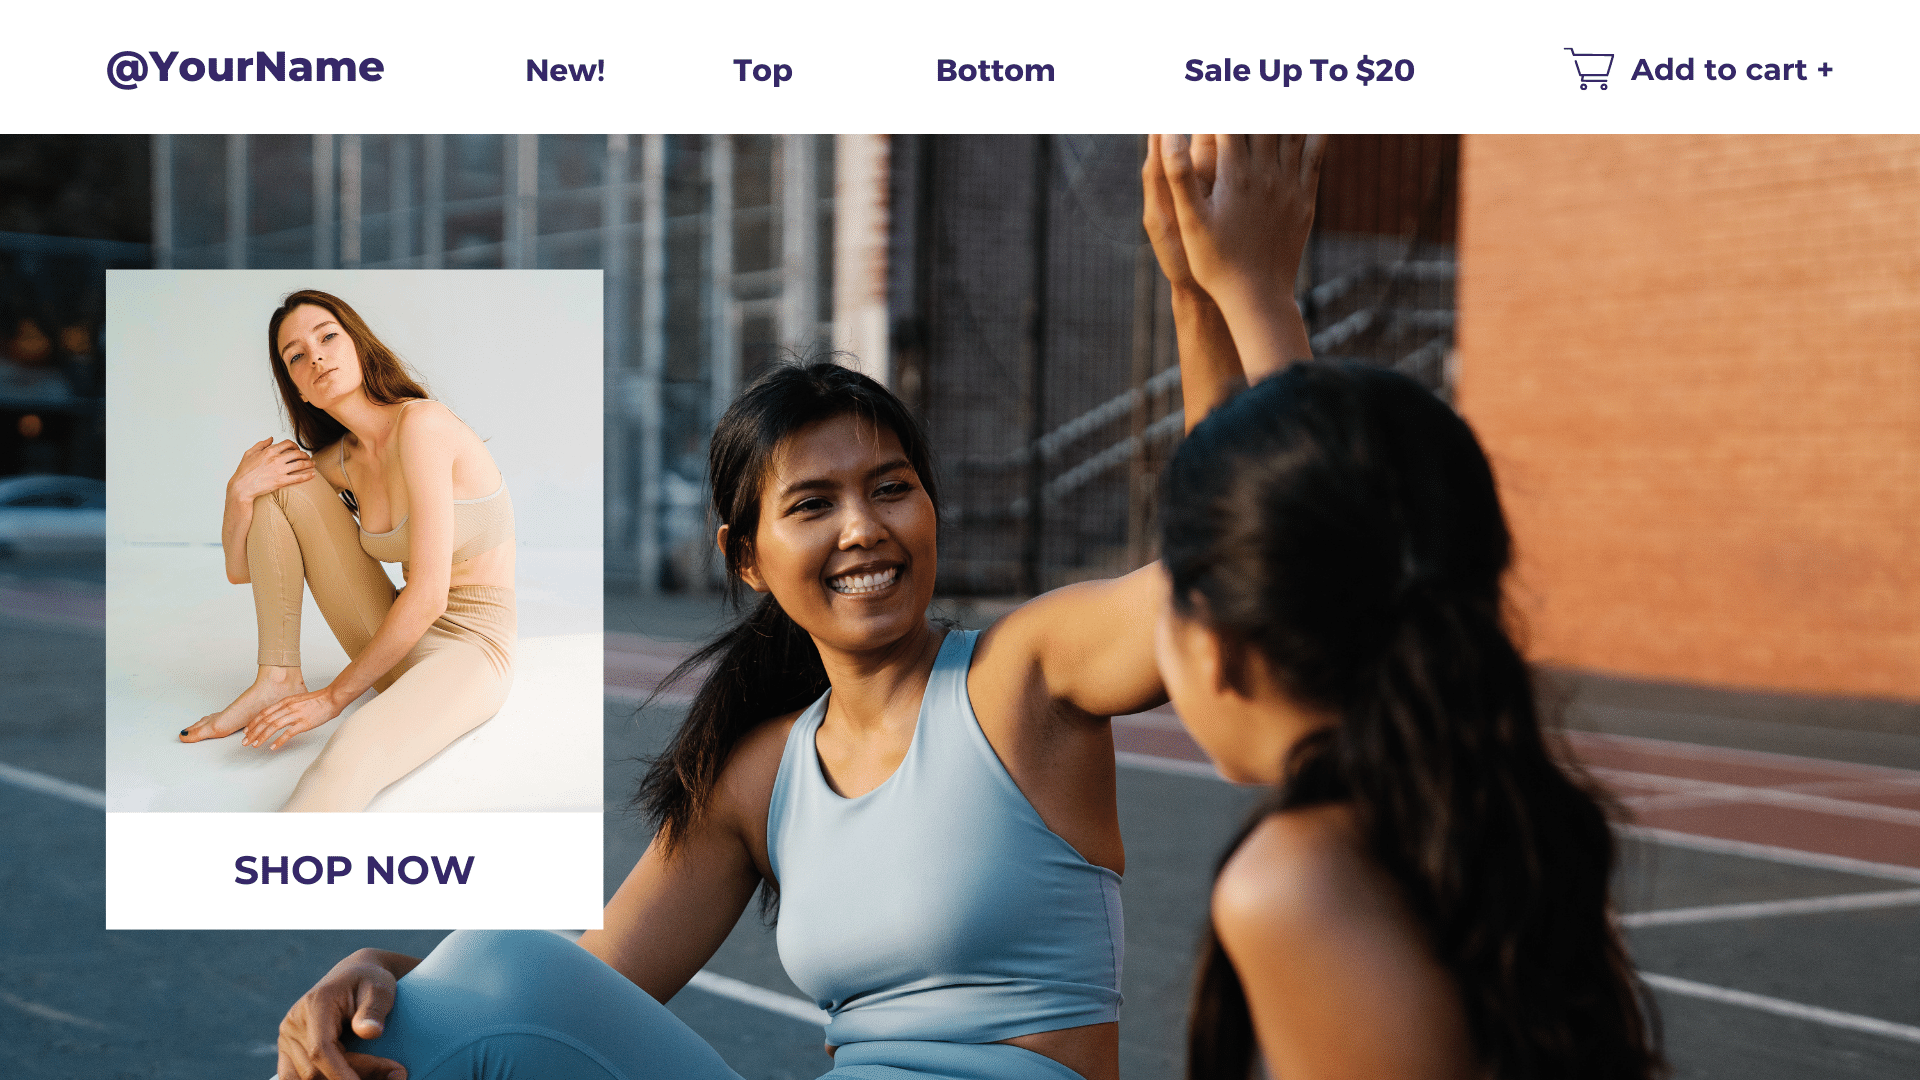Click the @YourName brand logo

click(245, 68)
